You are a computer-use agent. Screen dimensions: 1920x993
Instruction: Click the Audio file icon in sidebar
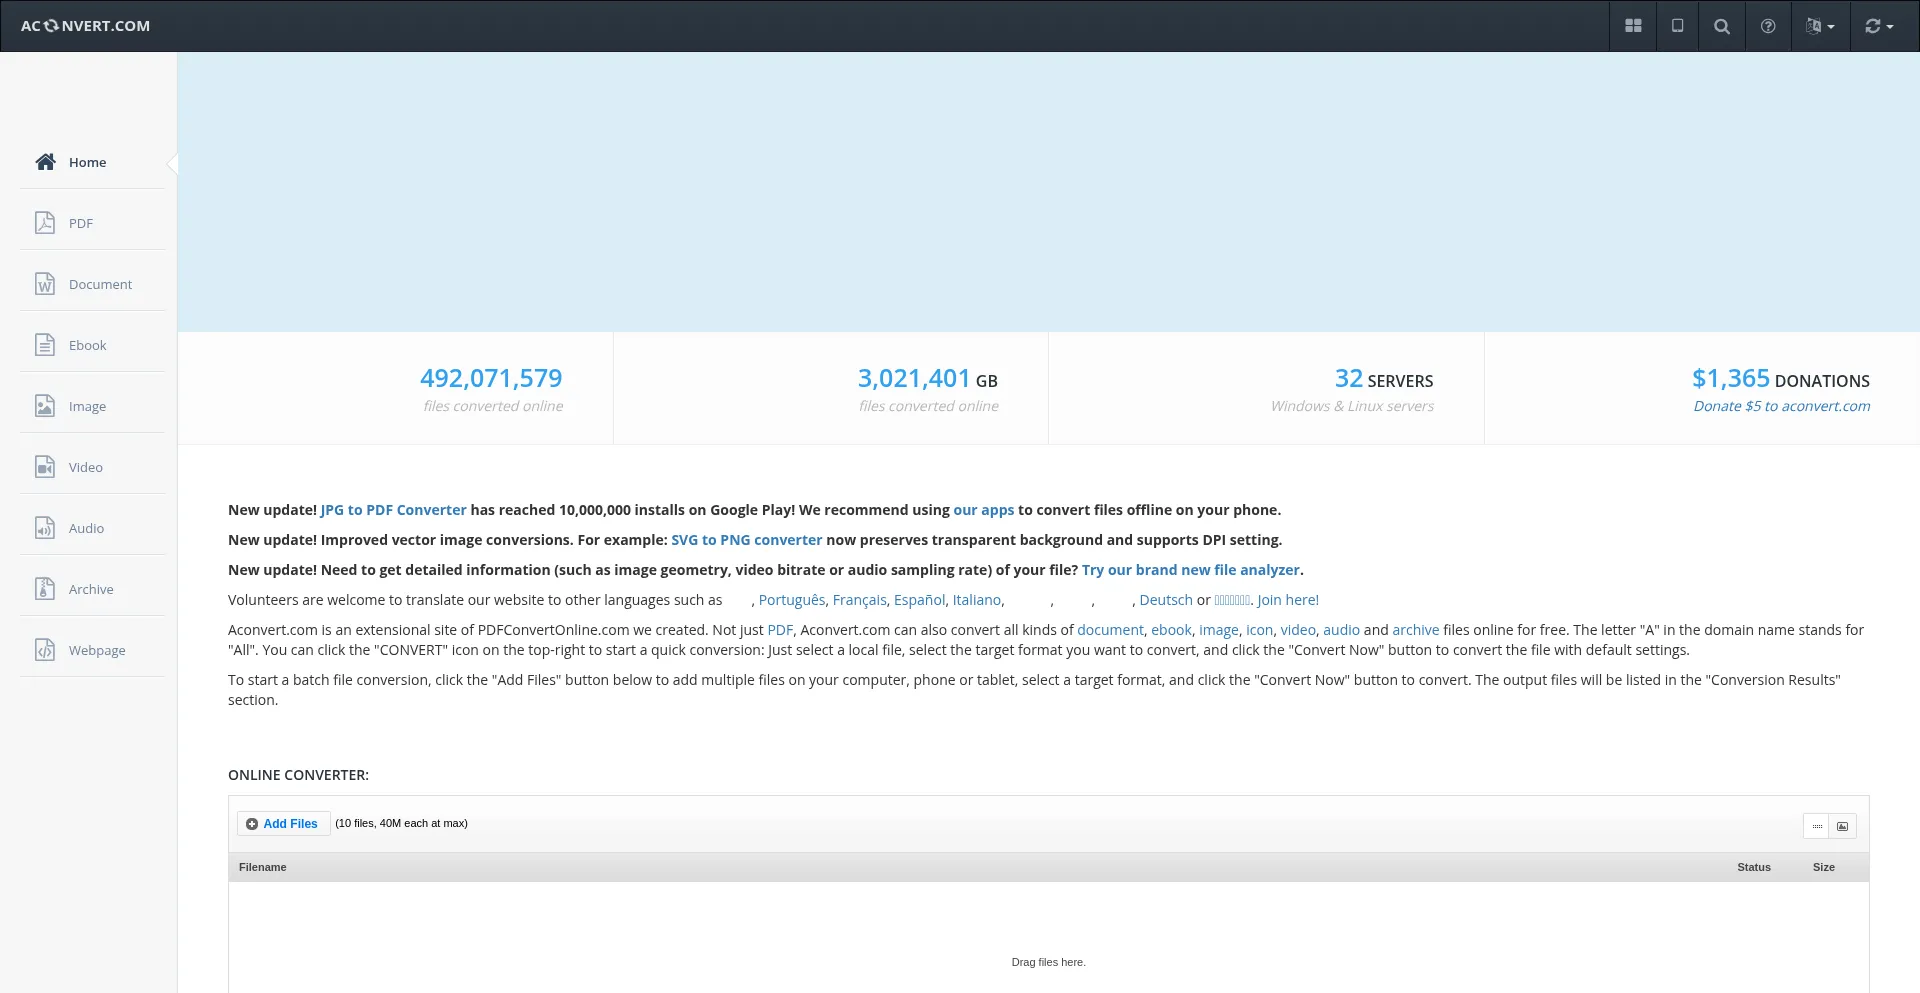[45, 528]
